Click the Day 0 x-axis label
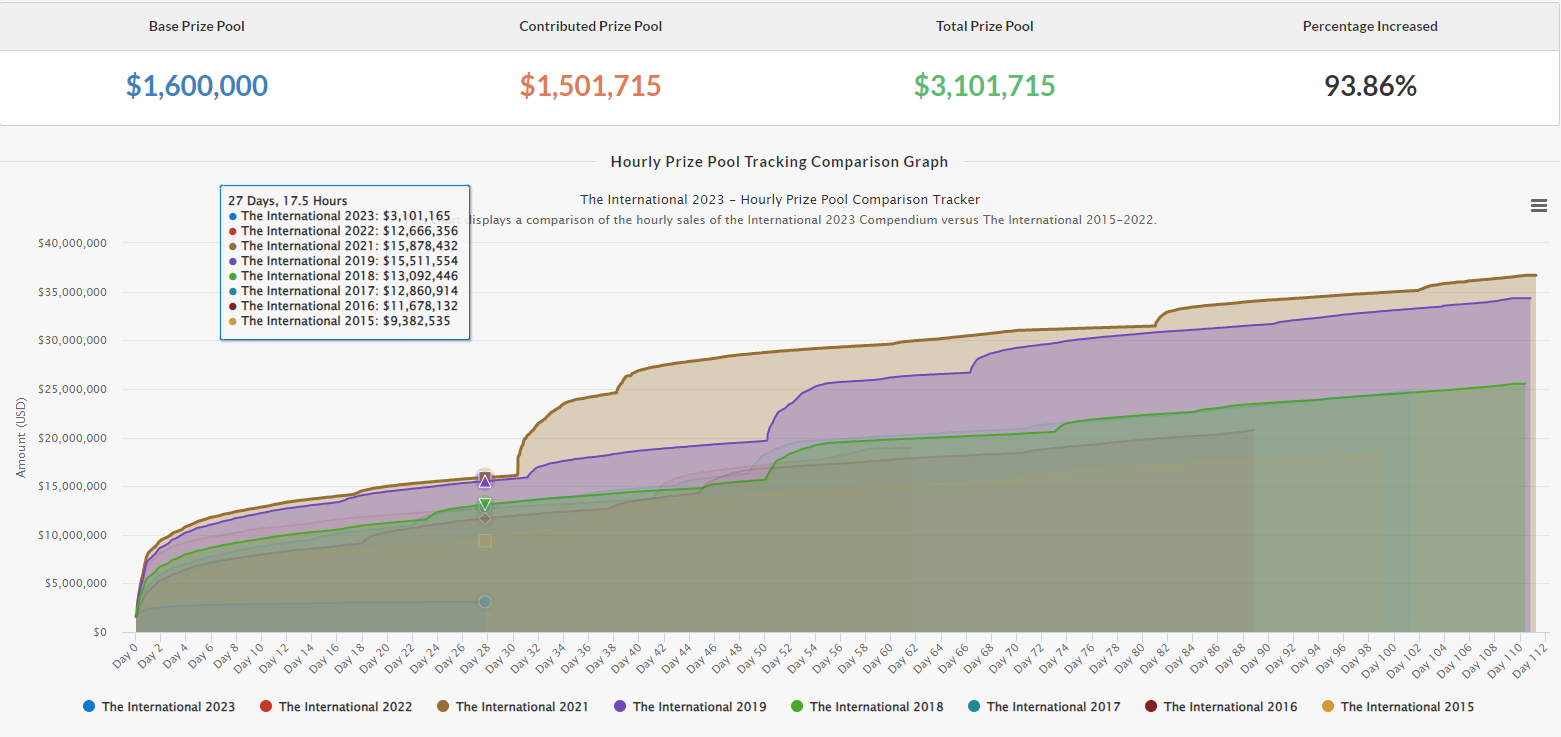The width and height of the screenshot is (1561, 737). click(125, 654)
